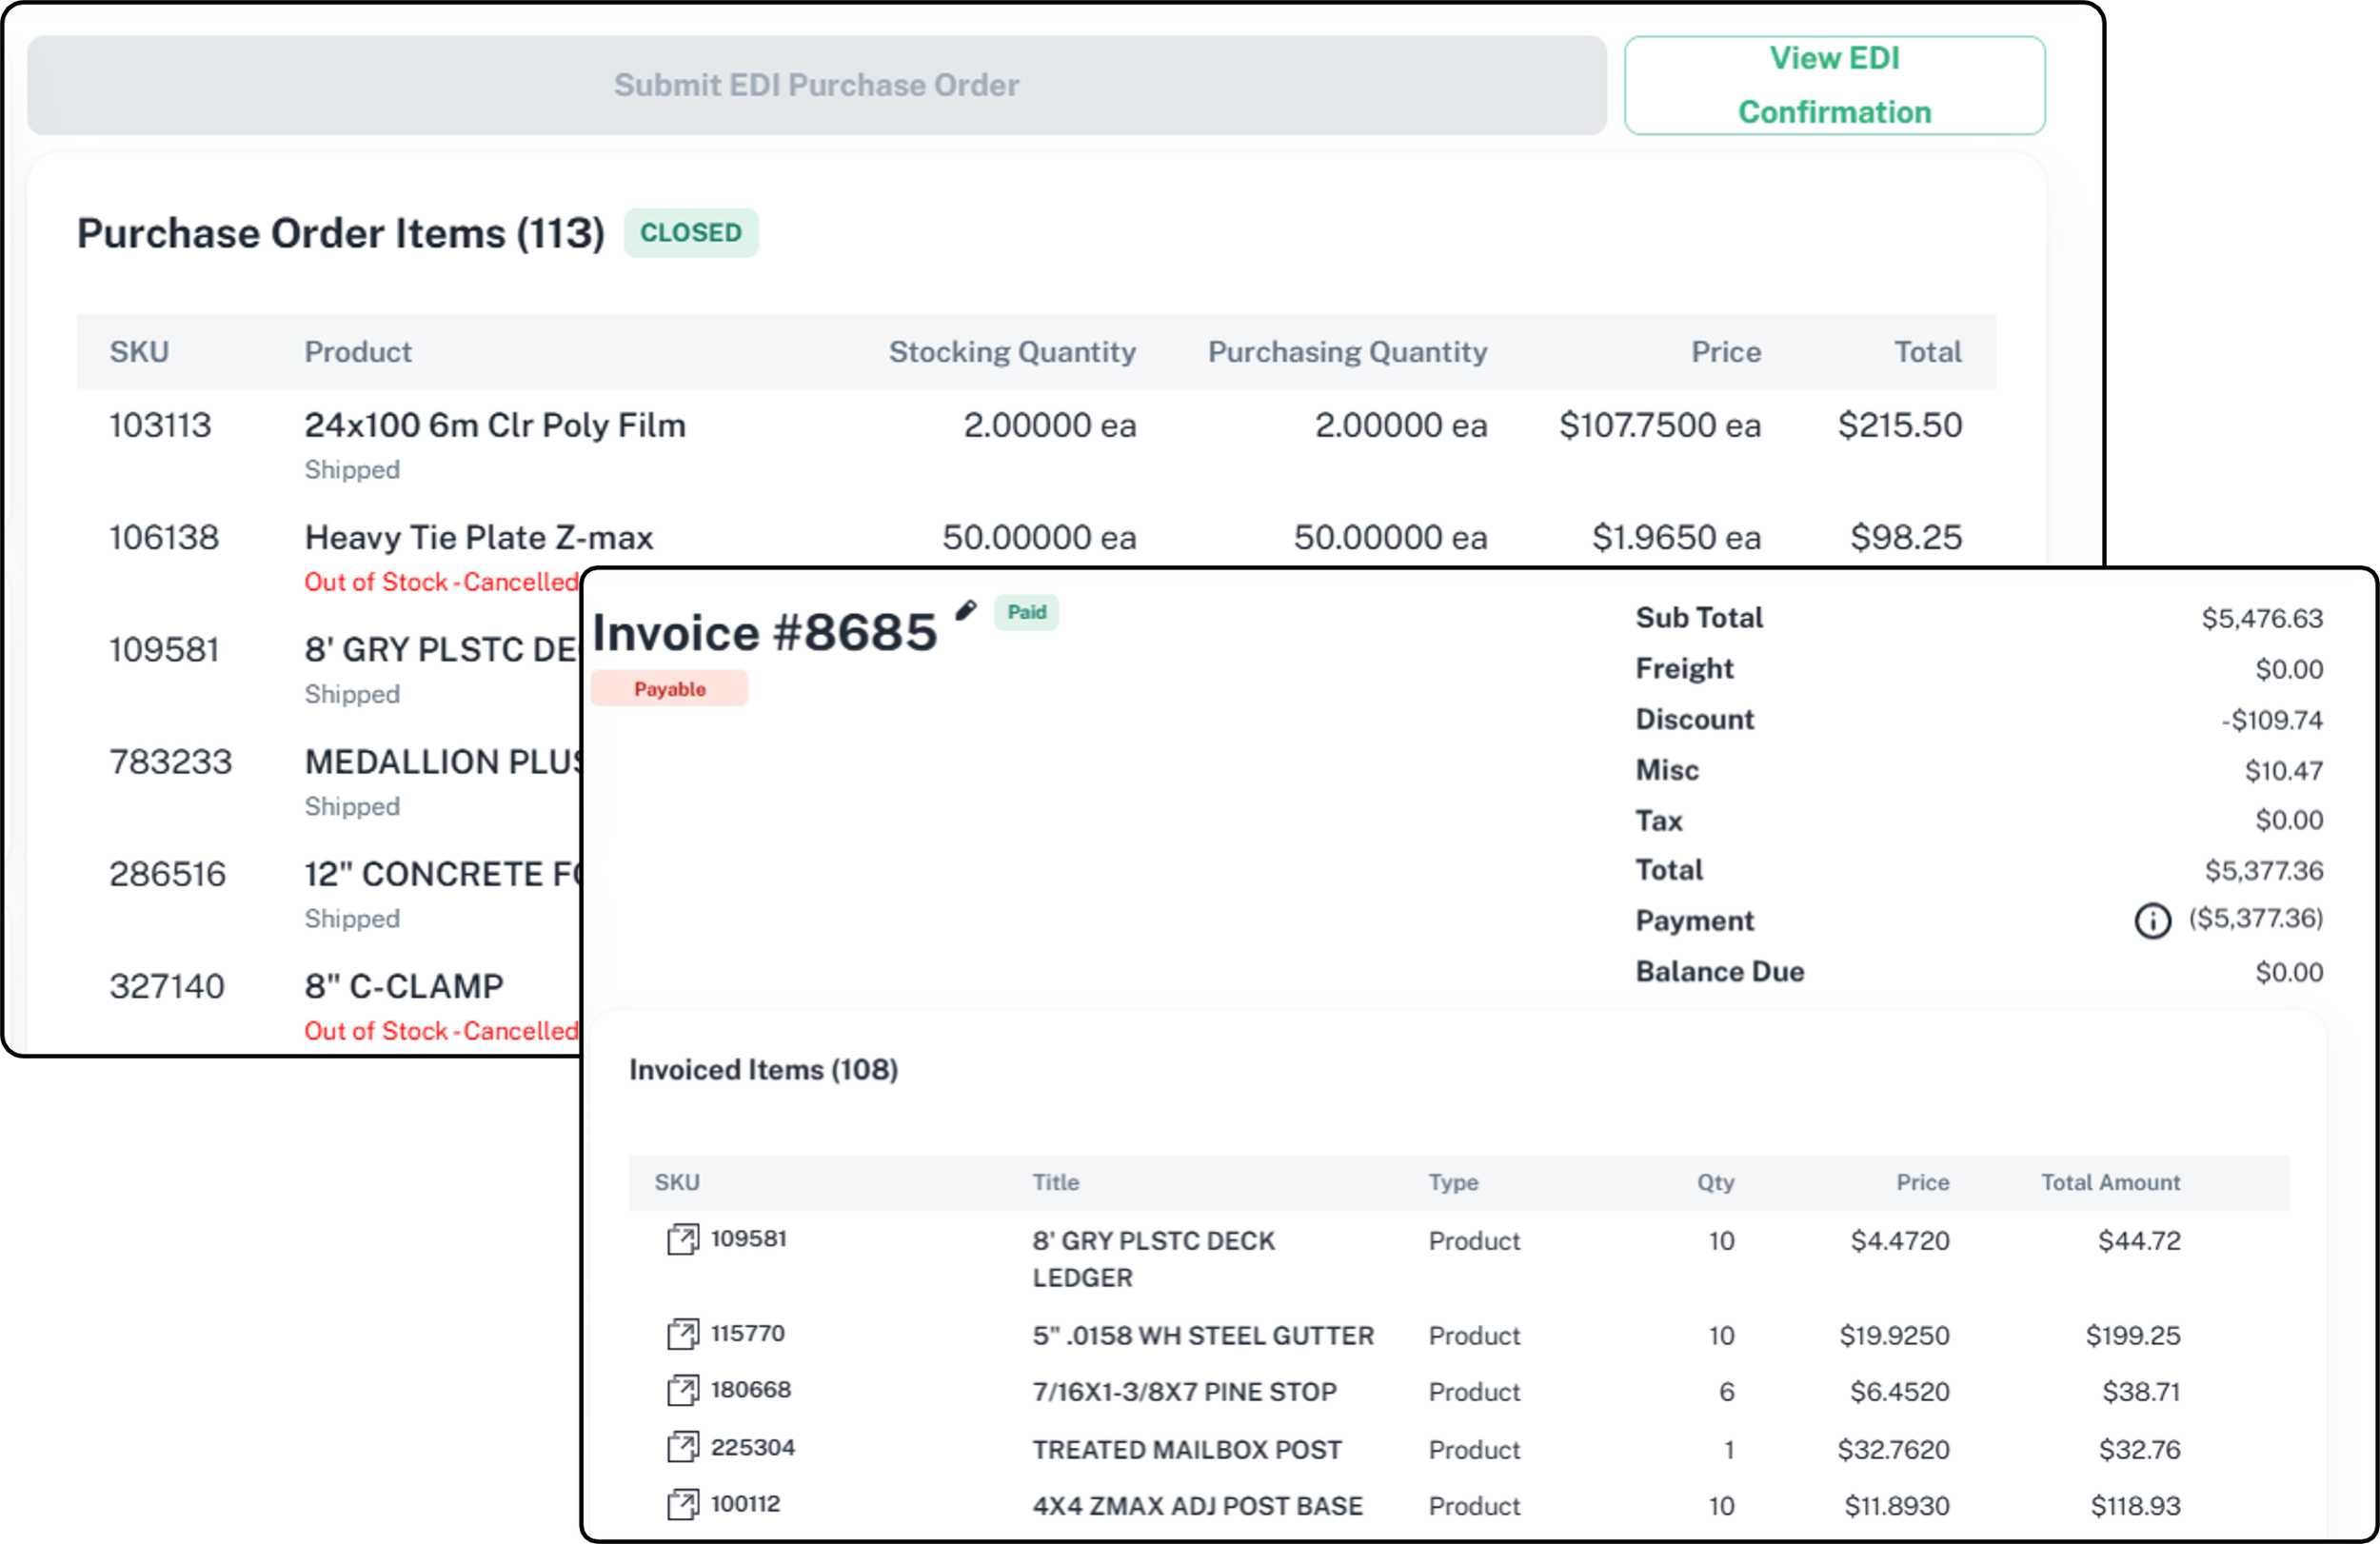
Task: Open SKU 225304 external link icon
Action: click(683, 1447)
